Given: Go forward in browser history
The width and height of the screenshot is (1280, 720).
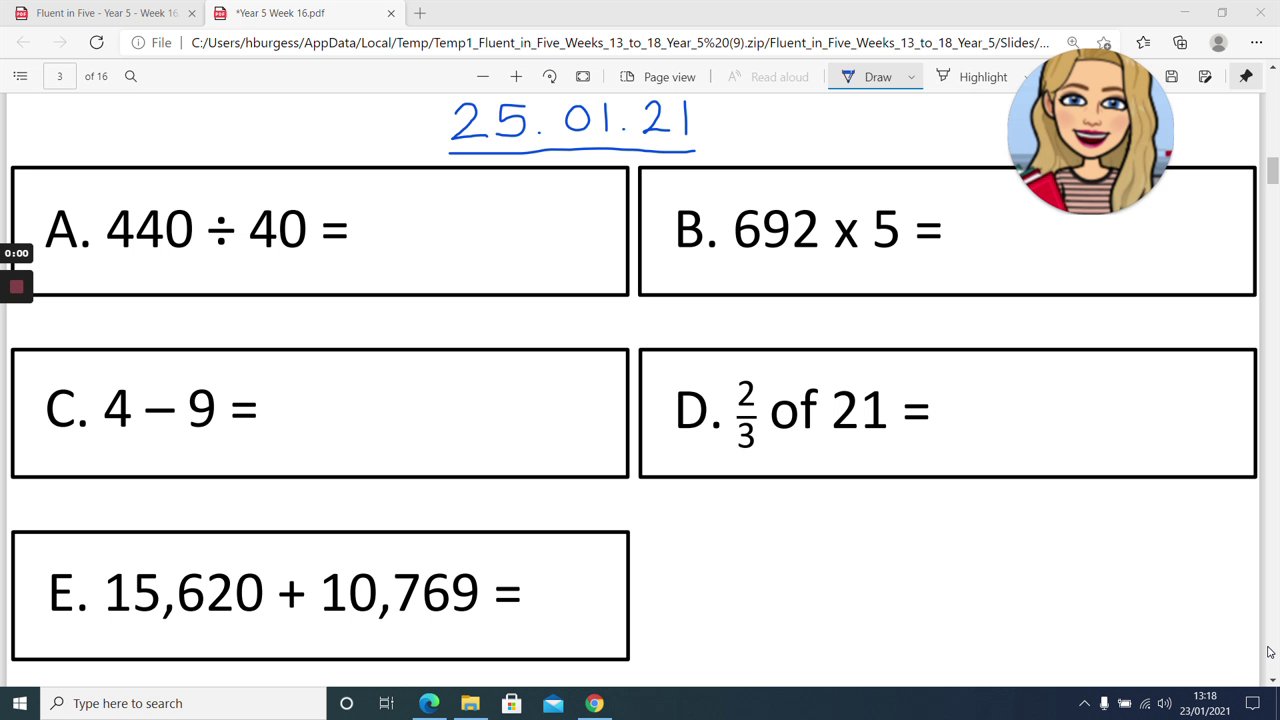Looking at the screenshot, I should click(60, 42).
